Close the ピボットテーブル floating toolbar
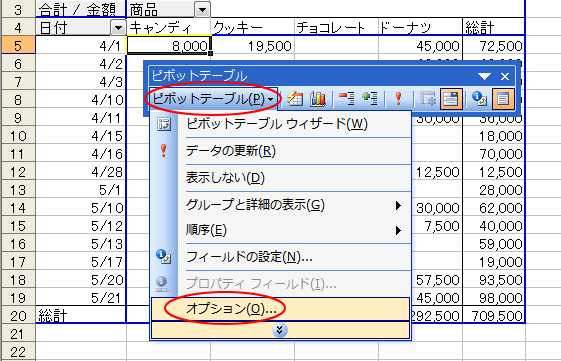Image resolution: width=561 pixels, height=361 pixels. (x=505, y=76)
